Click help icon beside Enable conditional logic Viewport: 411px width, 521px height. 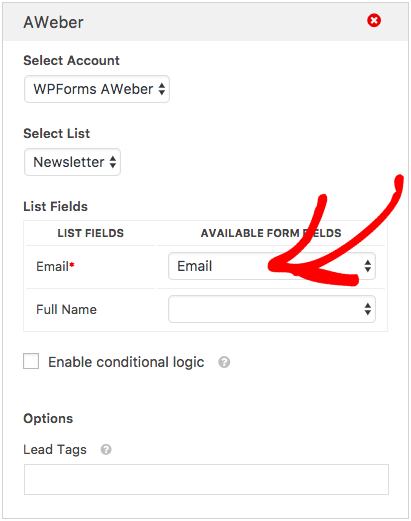[x=224, y=362]
